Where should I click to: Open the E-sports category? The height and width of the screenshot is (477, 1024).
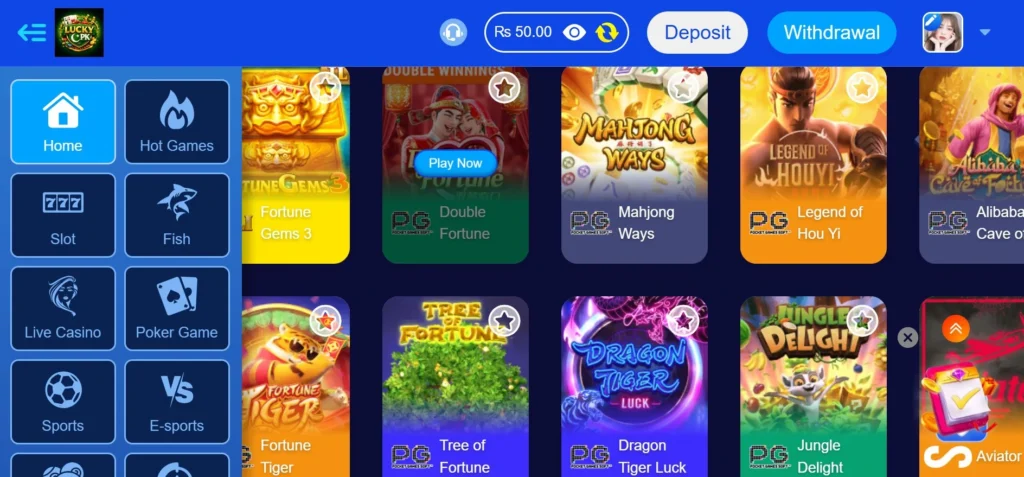[177, 402]
